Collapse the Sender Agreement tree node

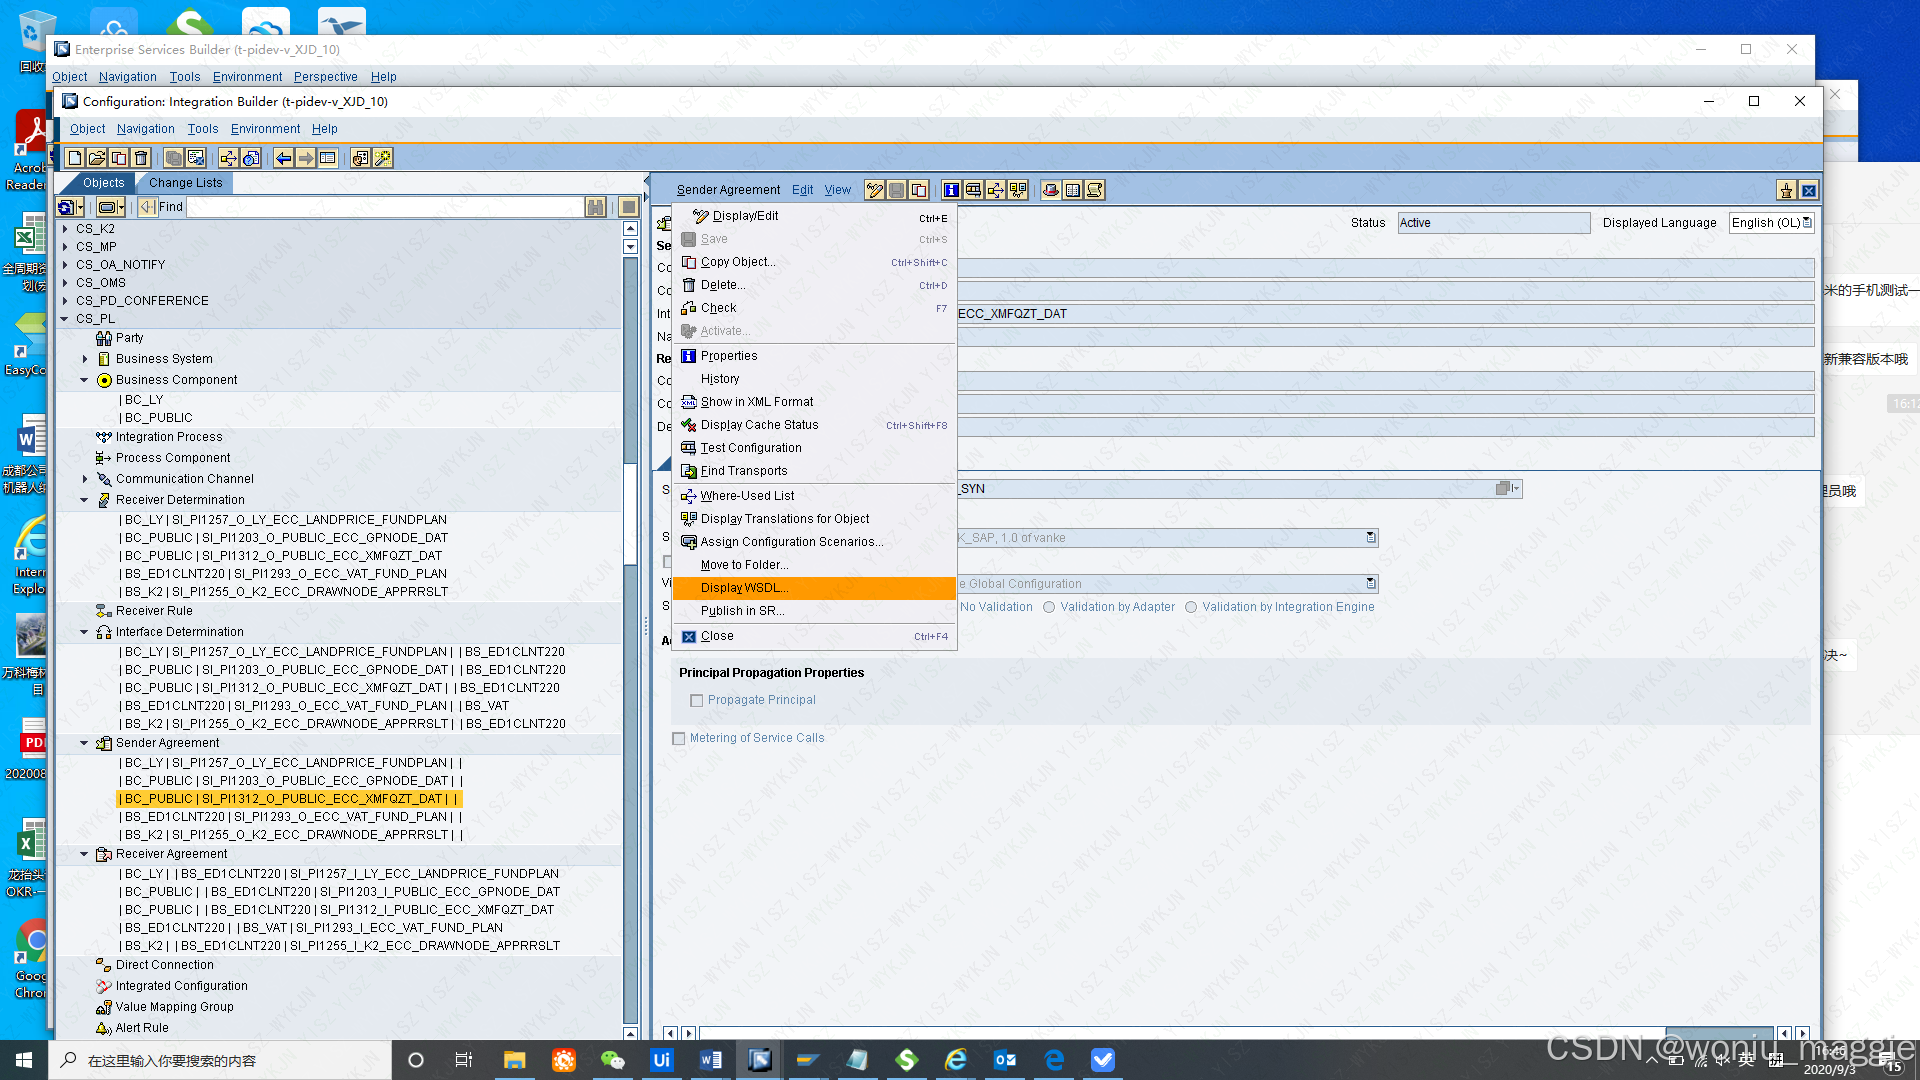tap(84, 743)
